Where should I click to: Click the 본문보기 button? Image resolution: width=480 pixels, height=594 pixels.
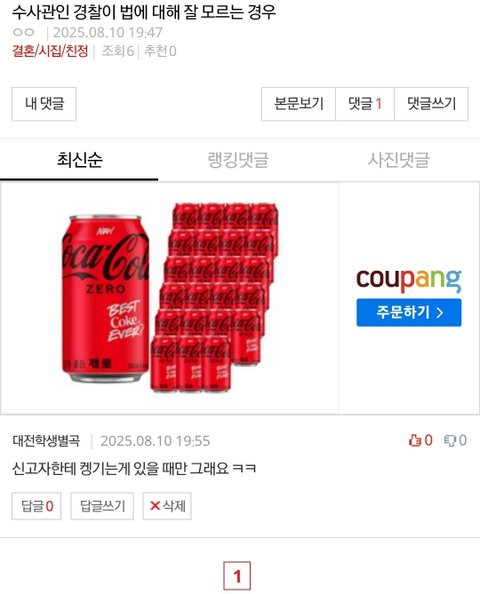tap(299, 104)
